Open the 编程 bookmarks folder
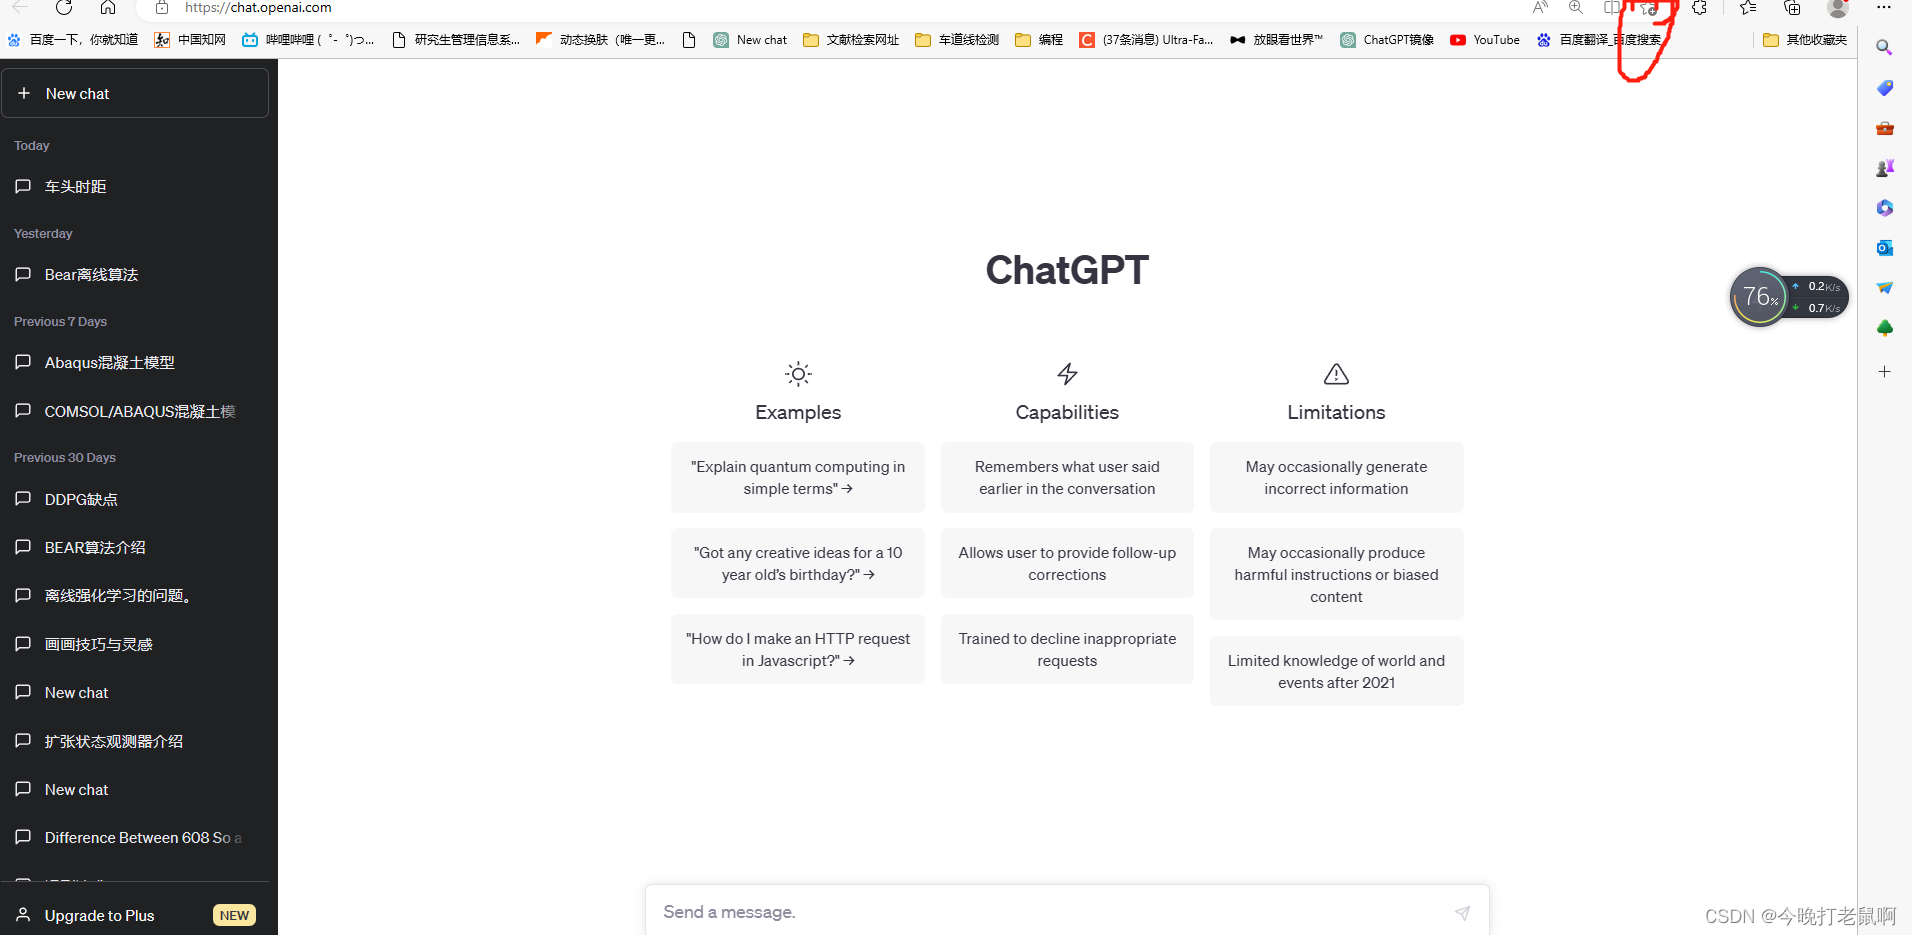1912x935 pixels. point(1039,40)
